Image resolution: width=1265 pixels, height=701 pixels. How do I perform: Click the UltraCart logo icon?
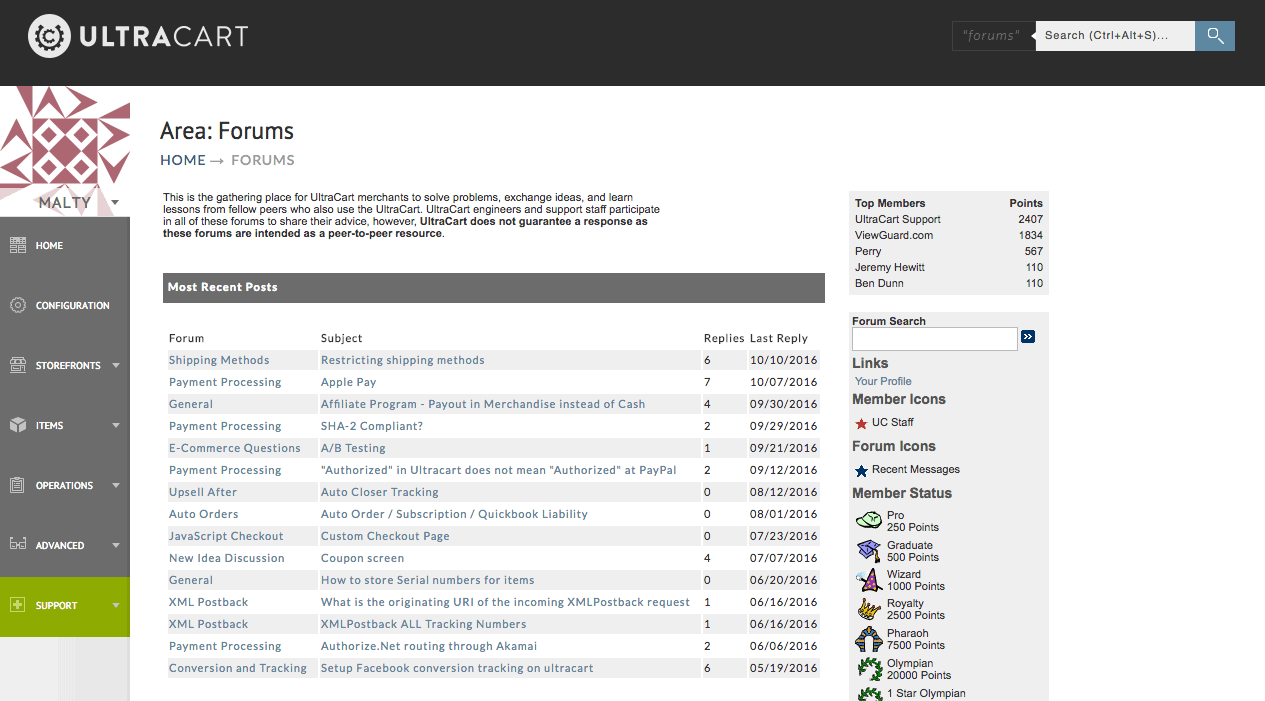(x=49, y=37)
